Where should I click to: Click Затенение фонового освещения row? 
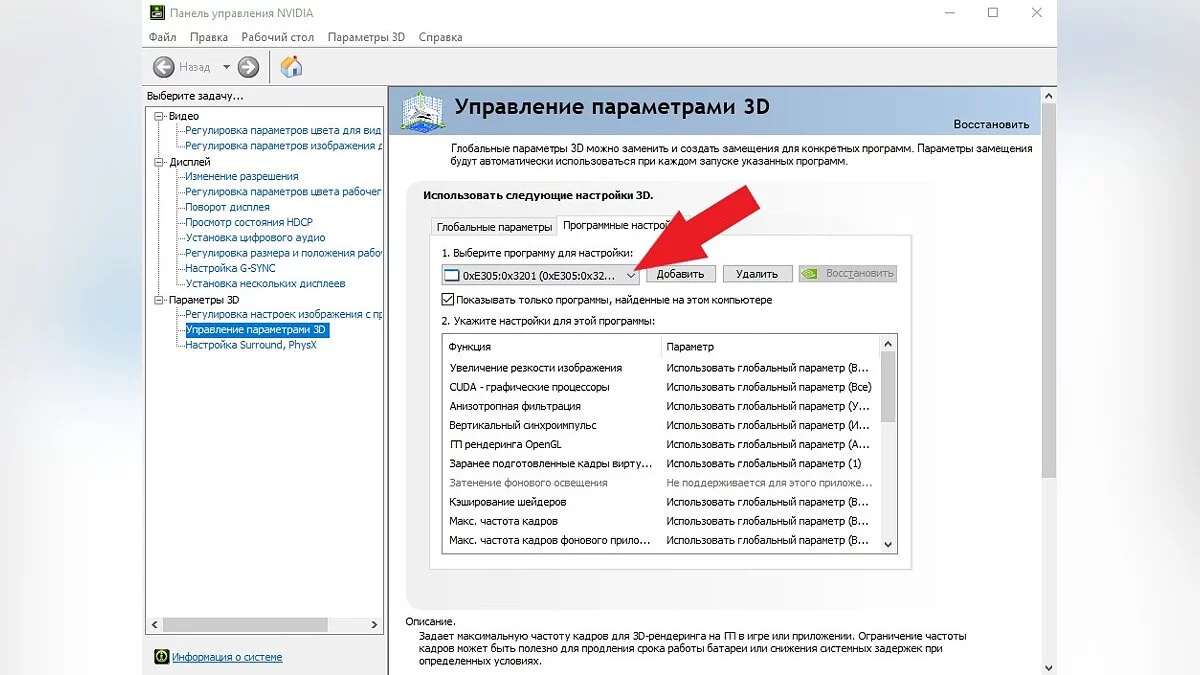click(x=661, y=483)
